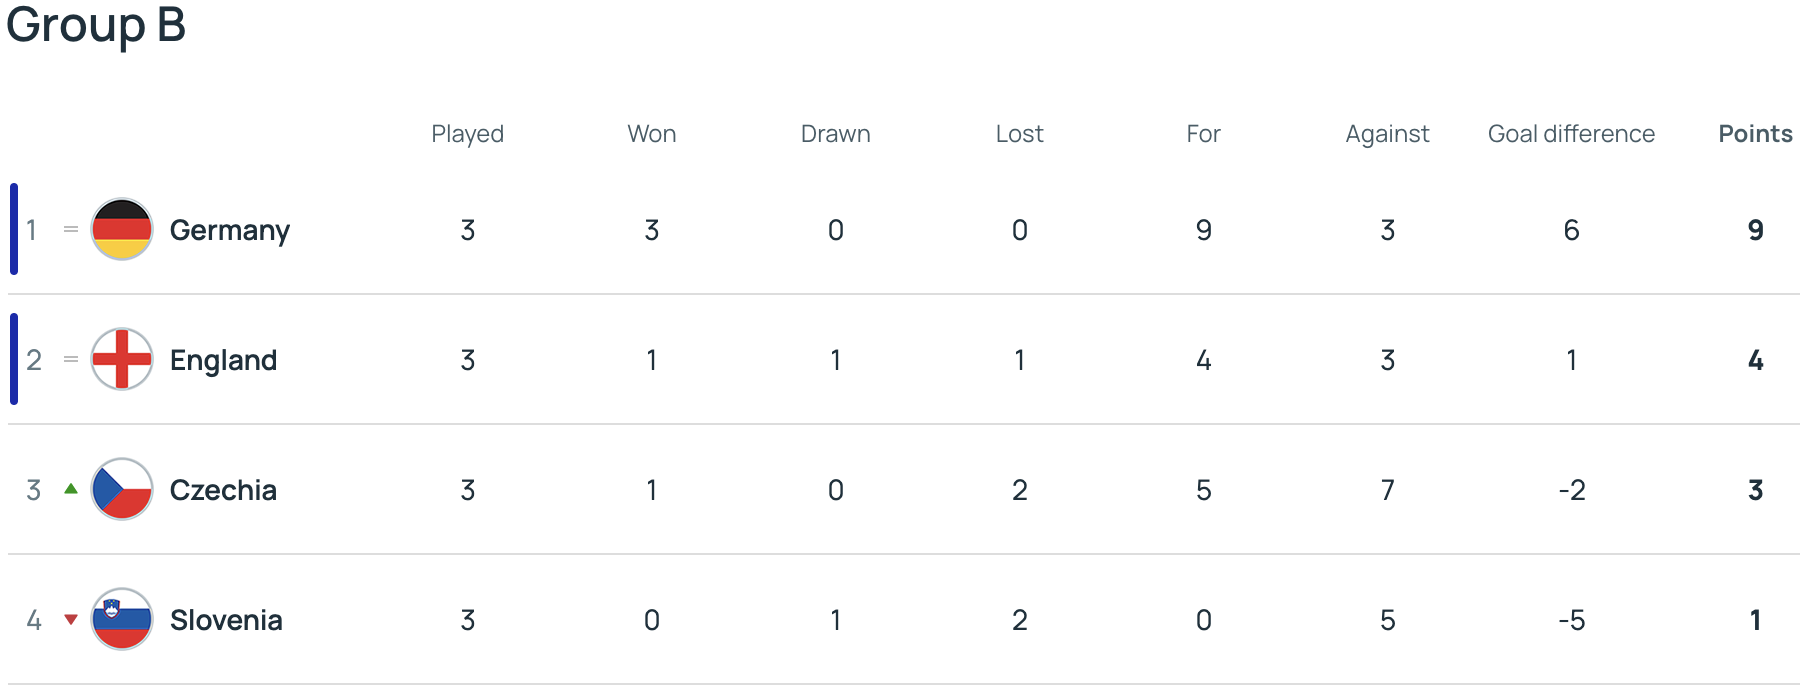Image resolution: width=1800 pixels, height=694 pixels.
Task: Click the Slovenia flag icon
Action: [122, 619]
